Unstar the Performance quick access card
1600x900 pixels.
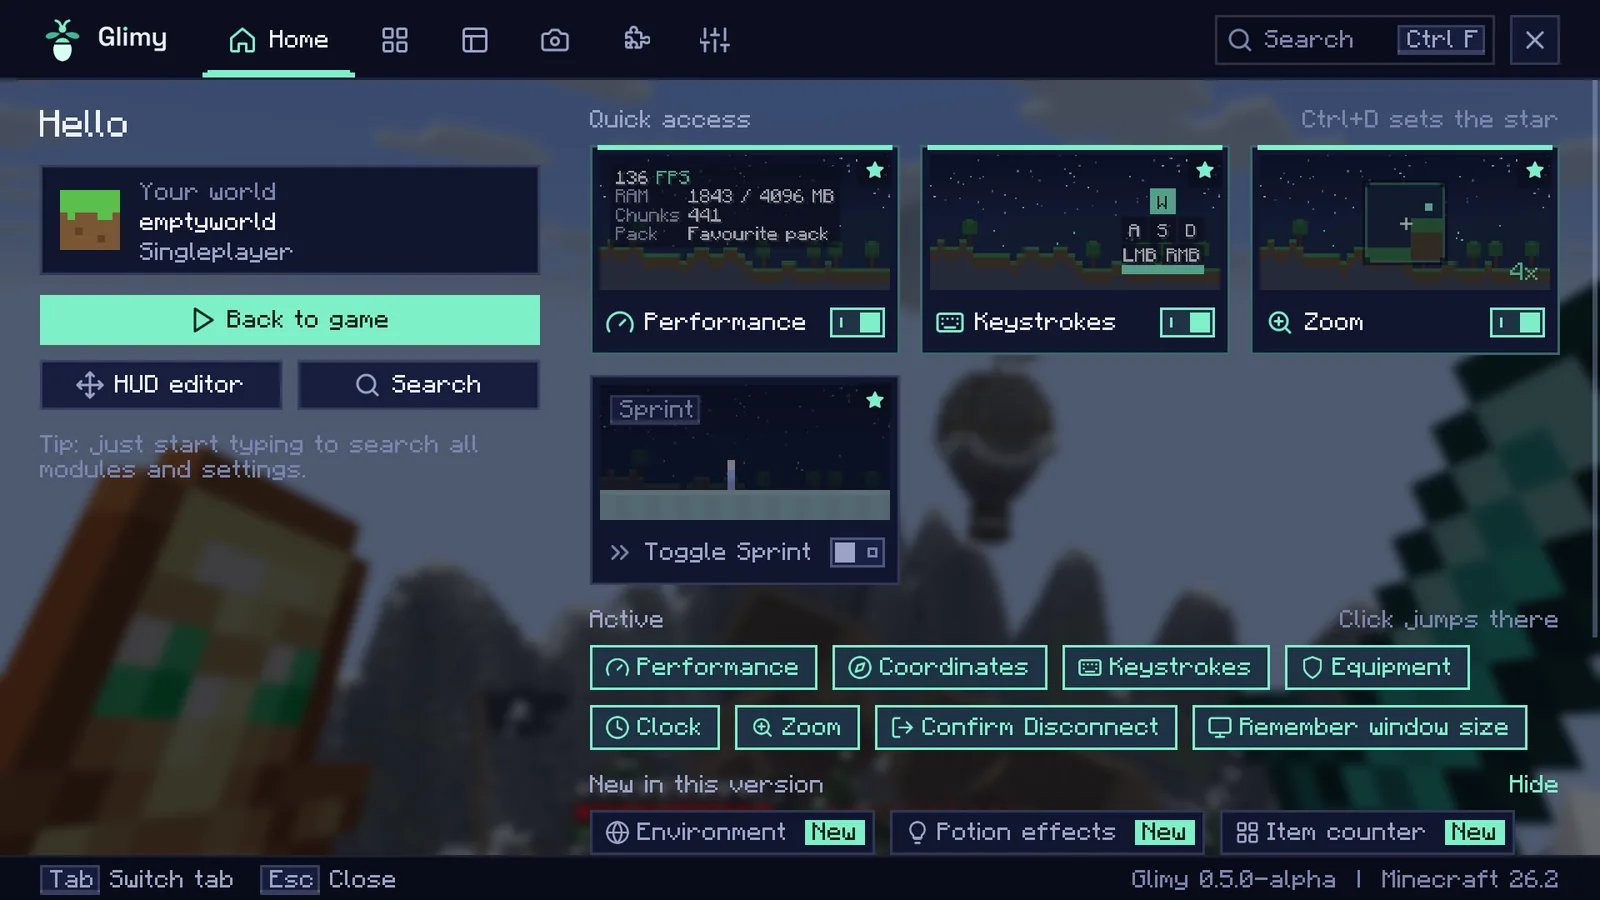click(x=875, y=170)
